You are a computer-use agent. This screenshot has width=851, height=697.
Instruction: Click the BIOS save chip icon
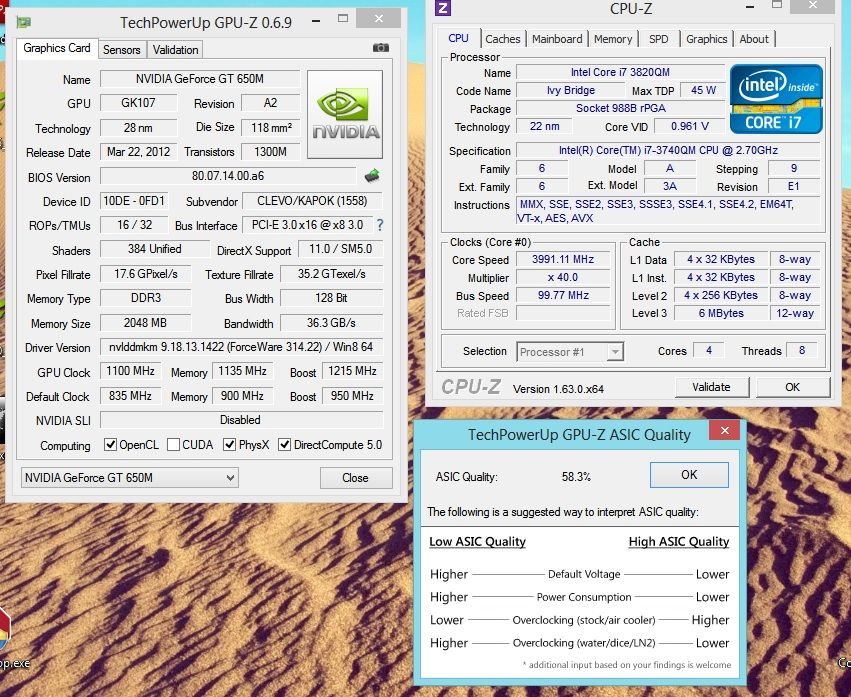(x=372, y=176)
